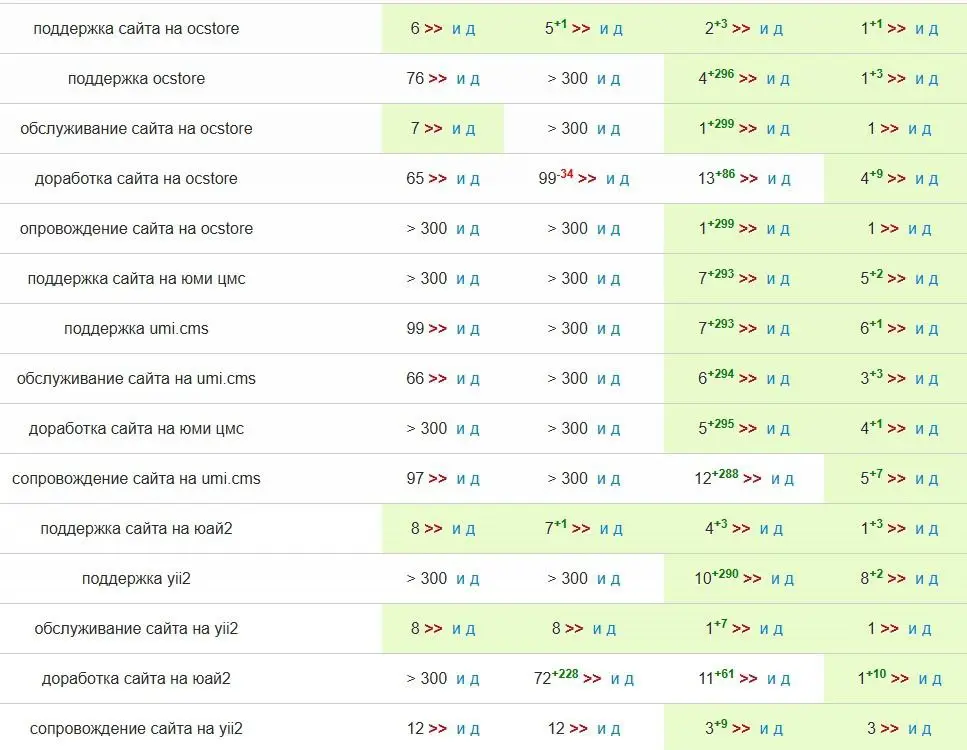The width and height of the screenshot is (967, 750).
Task: Open 'д' link after > 300 in поддержка umi.cms row
Action: tap(615, 329)
